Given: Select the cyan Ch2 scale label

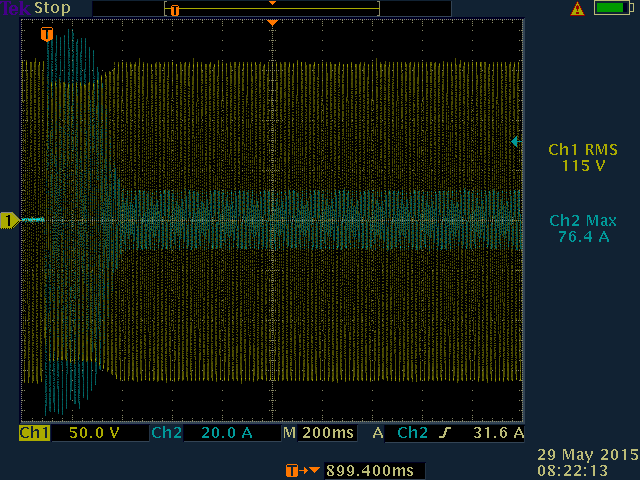Looking at the screenshot, I should 166,433.
